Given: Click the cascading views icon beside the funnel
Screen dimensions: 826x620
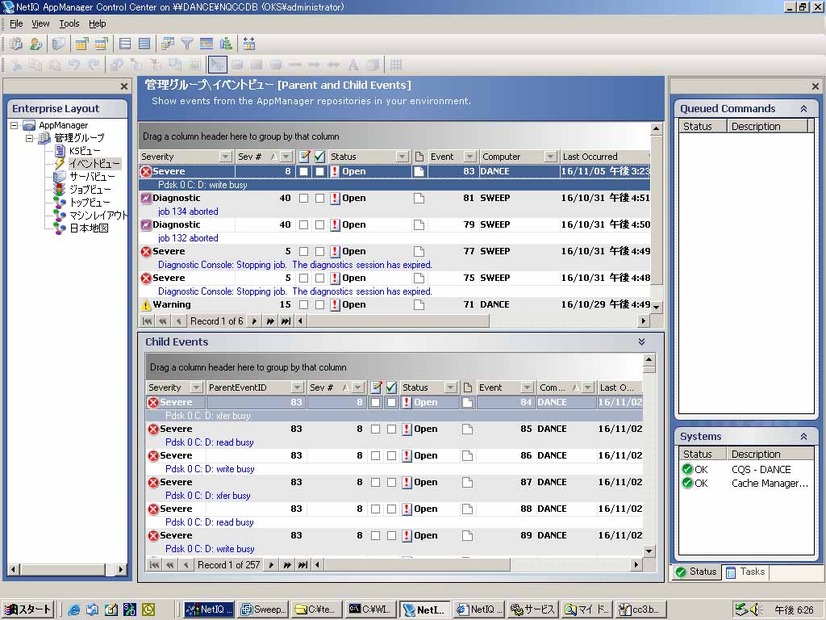Looking at the screenshot, I should click(x=168, y=44).
